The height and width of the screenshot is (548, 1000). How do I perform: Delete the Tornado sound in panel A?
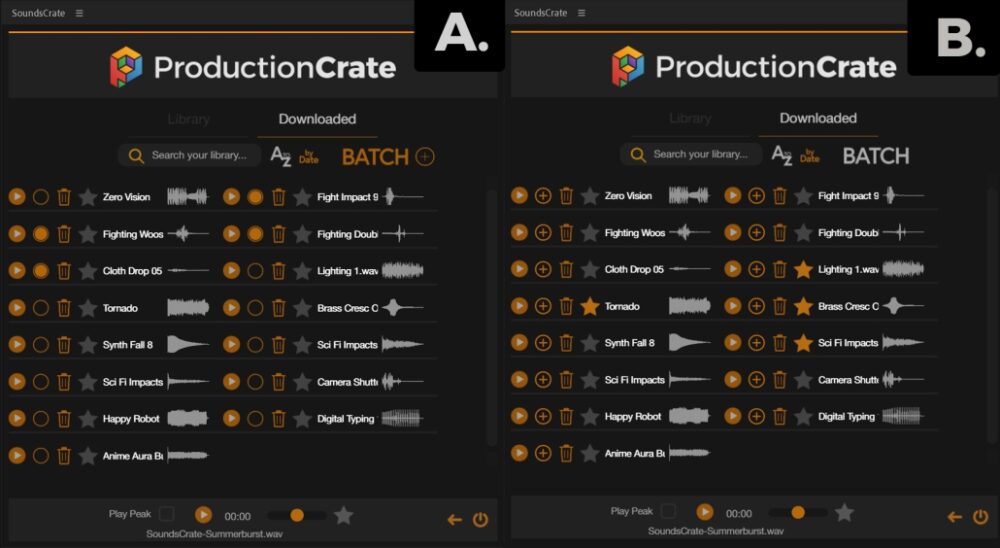point(64,308)
